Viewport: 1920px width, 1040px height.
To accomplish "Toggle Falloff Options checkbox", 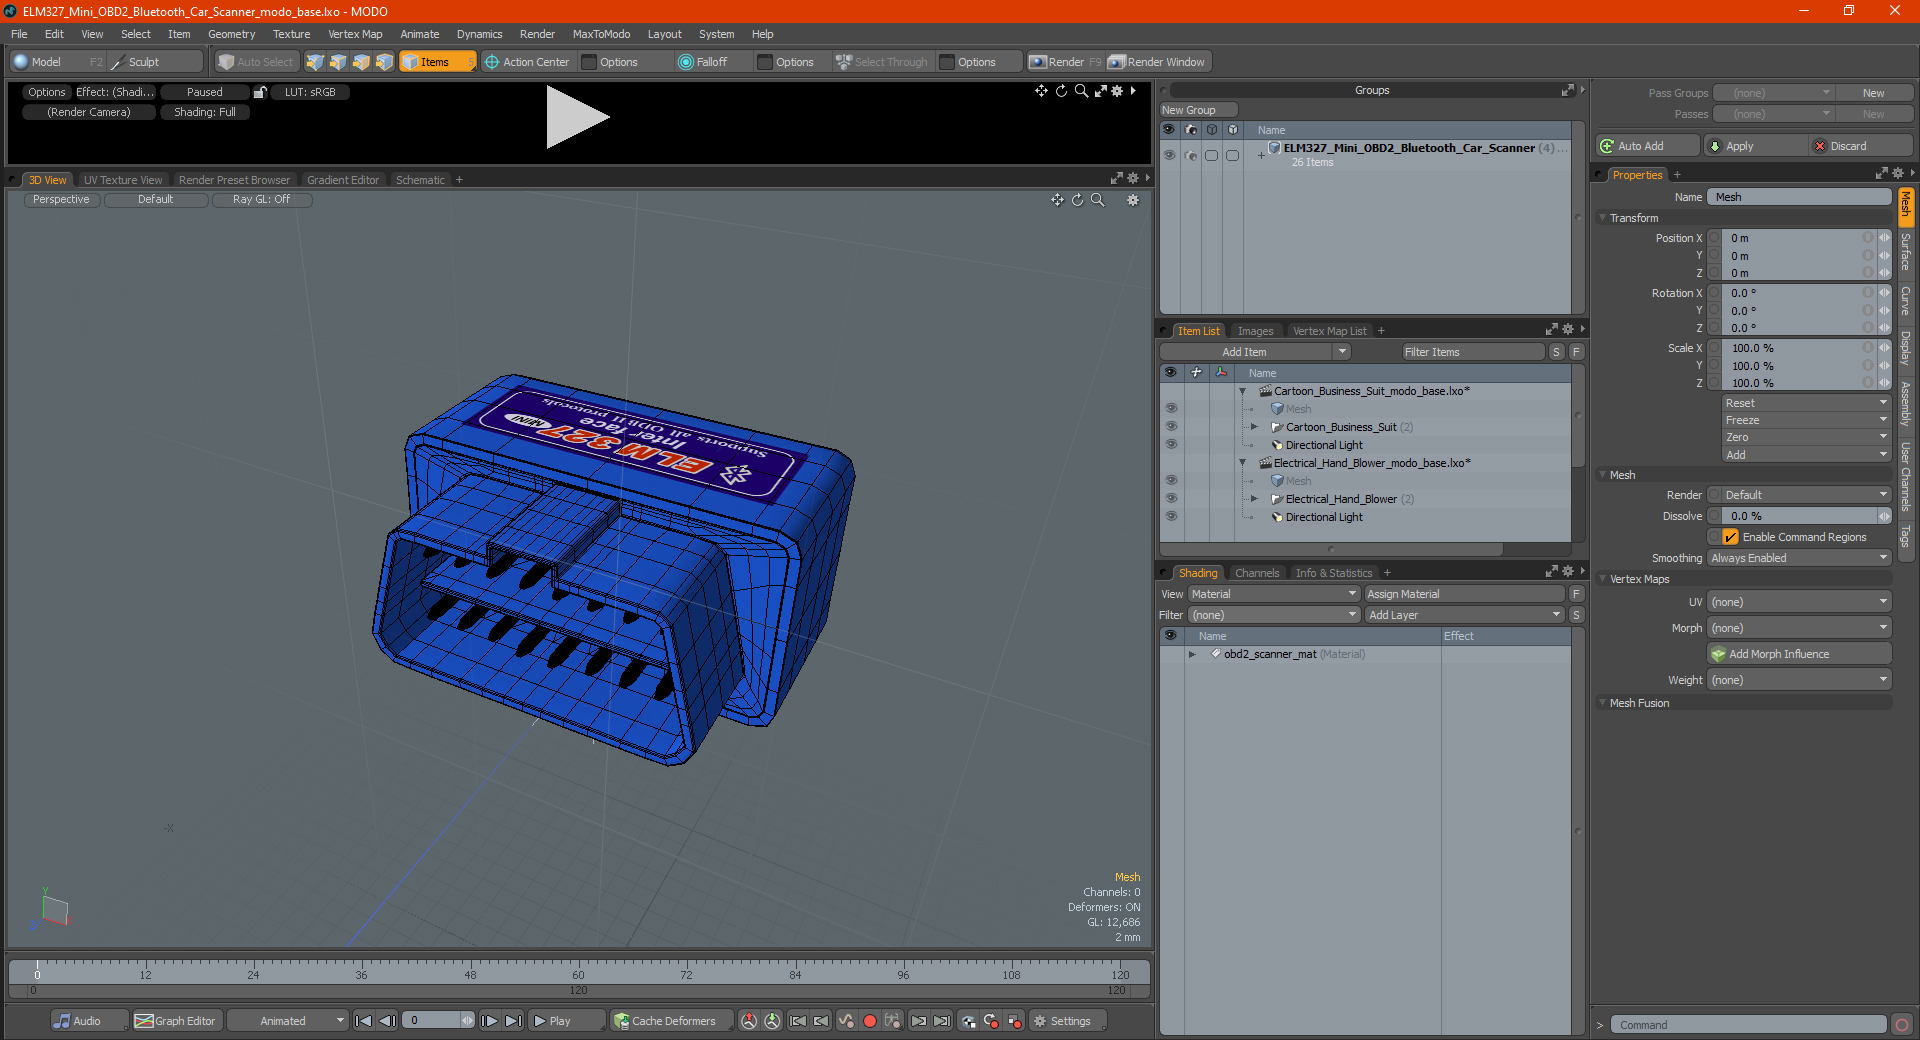I will pos(765,62).
